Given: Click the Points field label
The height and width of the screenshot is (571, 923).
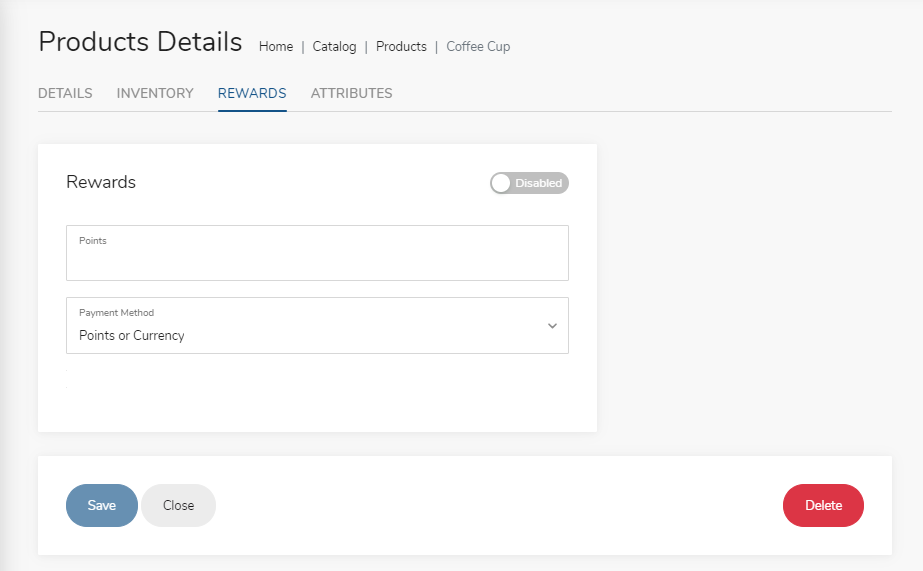Looking at the screenshot, I should tap(93, 241).
